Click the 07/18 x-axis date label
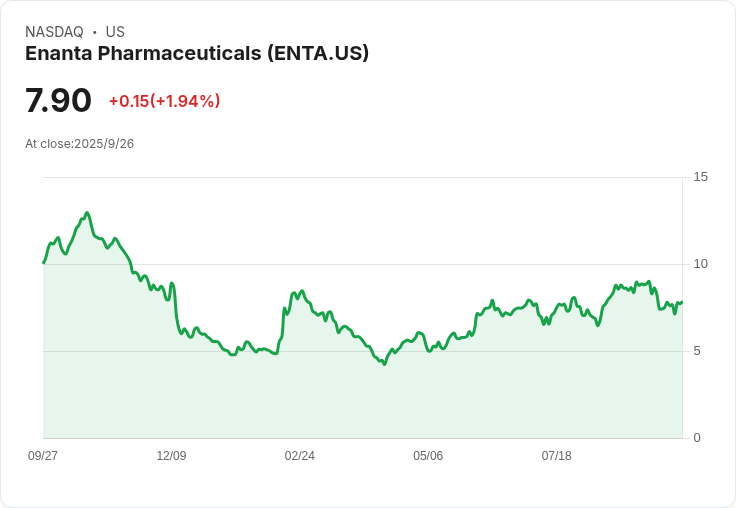 pos(557,455)
